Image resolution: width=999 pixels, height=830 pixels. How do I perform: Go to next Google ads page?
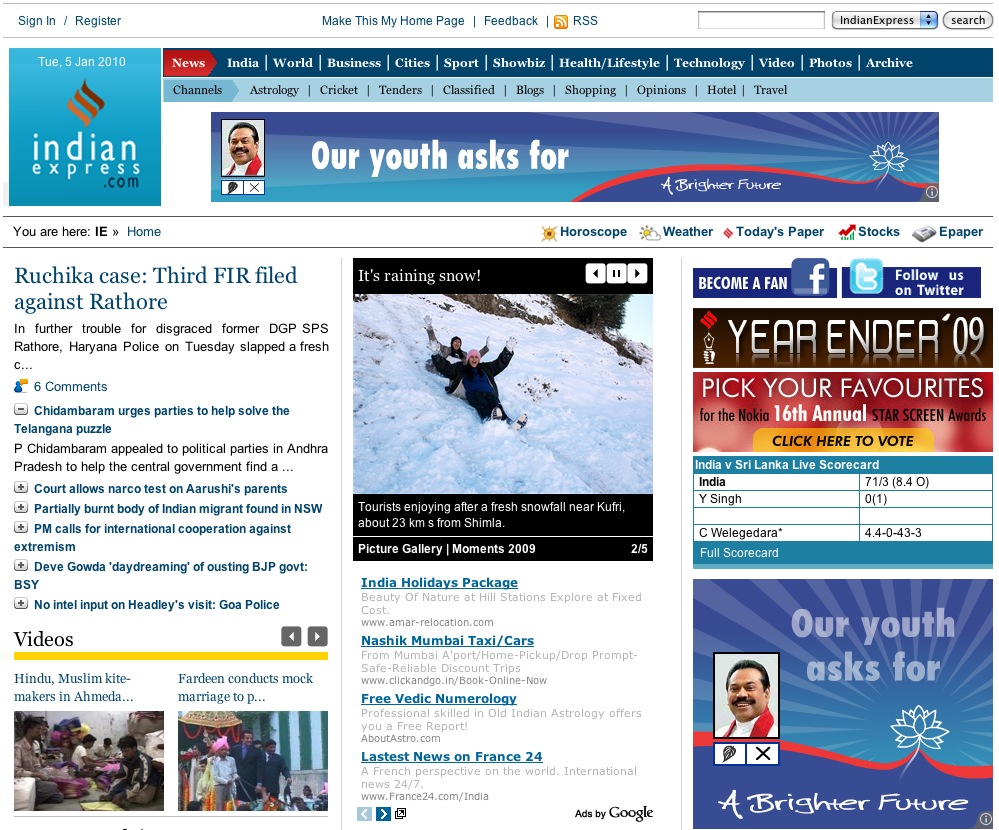click(383, 813)
